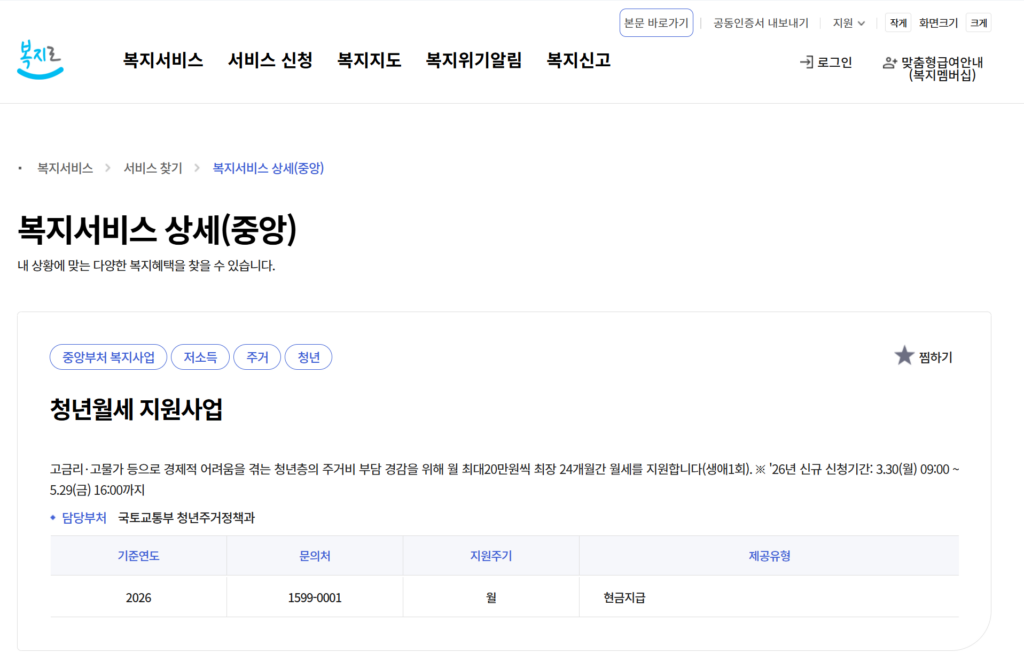Viewport: 1024px width, 661px height.
Task: Decrease font size with 작게 button
Action: pos(898,23)
